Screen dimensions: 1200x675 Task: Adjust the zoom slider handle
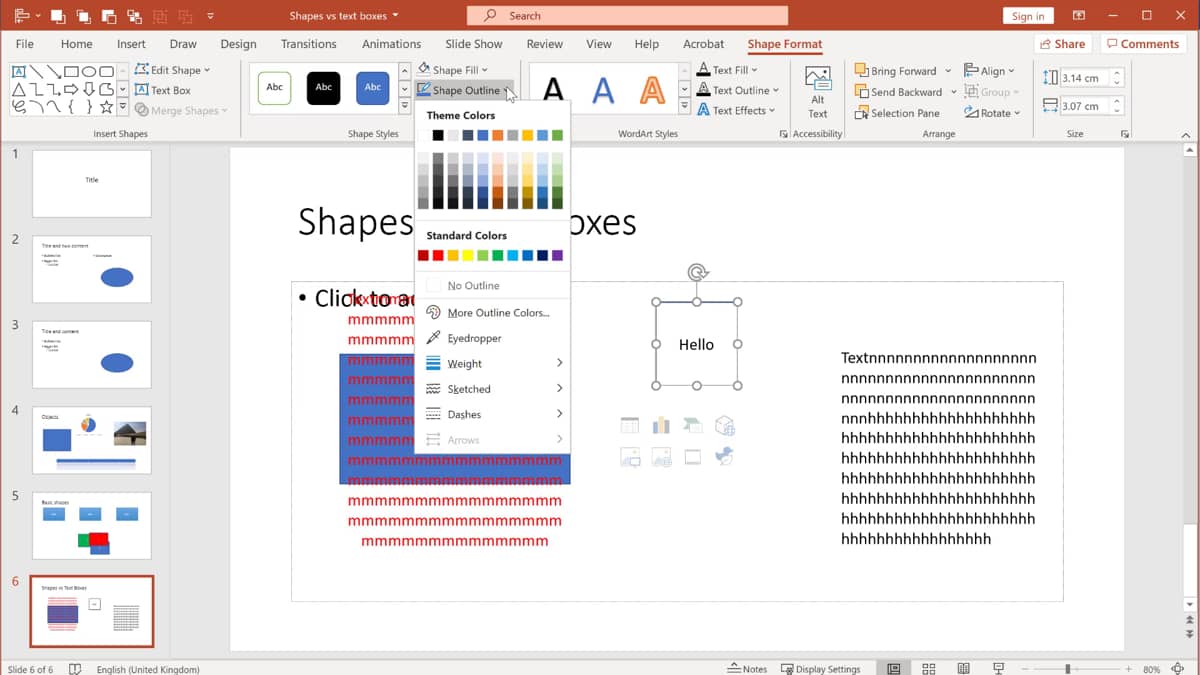pyautogui.click(x=1068, y=669)
